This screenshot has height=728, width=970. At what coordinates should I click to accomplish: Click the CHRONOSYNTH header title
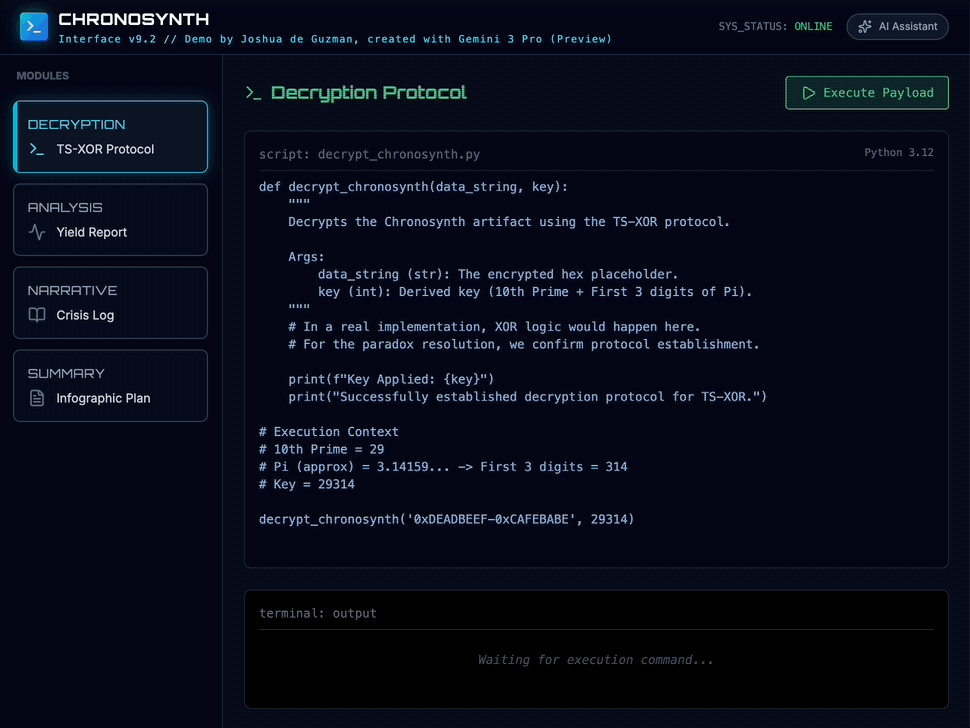pyautogui.click(x=134, y=19)
